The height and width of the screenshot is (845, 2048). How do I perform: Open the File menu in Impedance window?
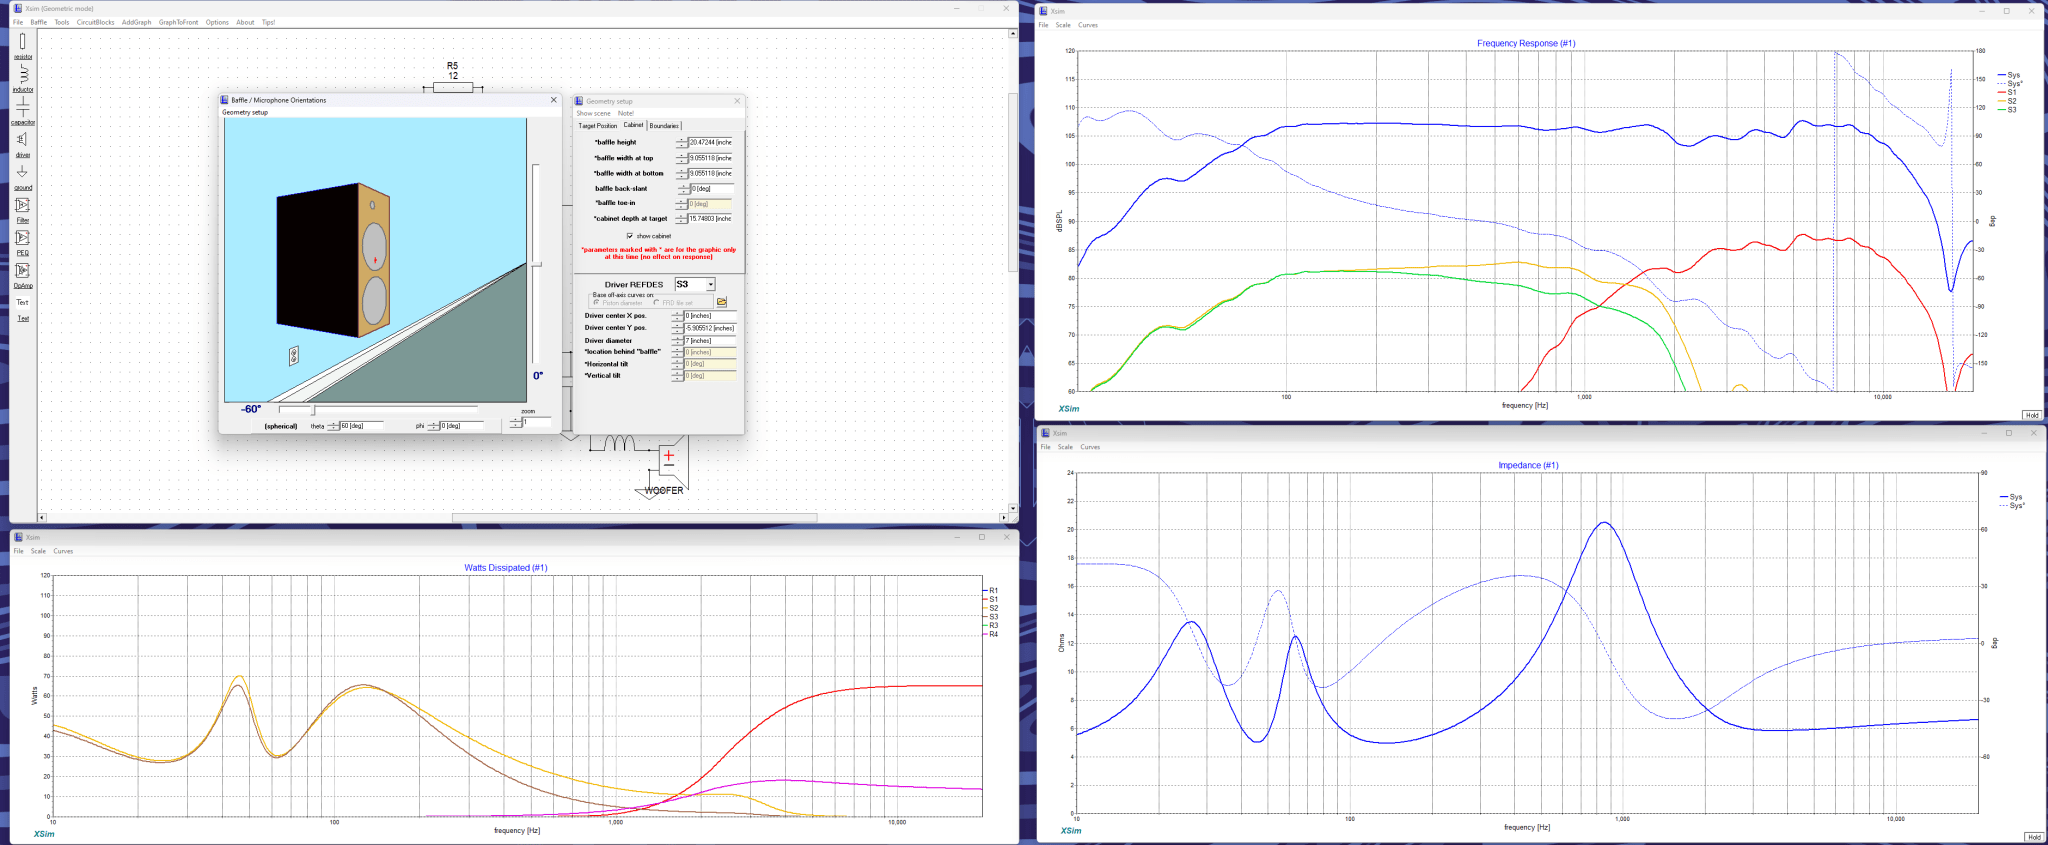[1046, 447]
